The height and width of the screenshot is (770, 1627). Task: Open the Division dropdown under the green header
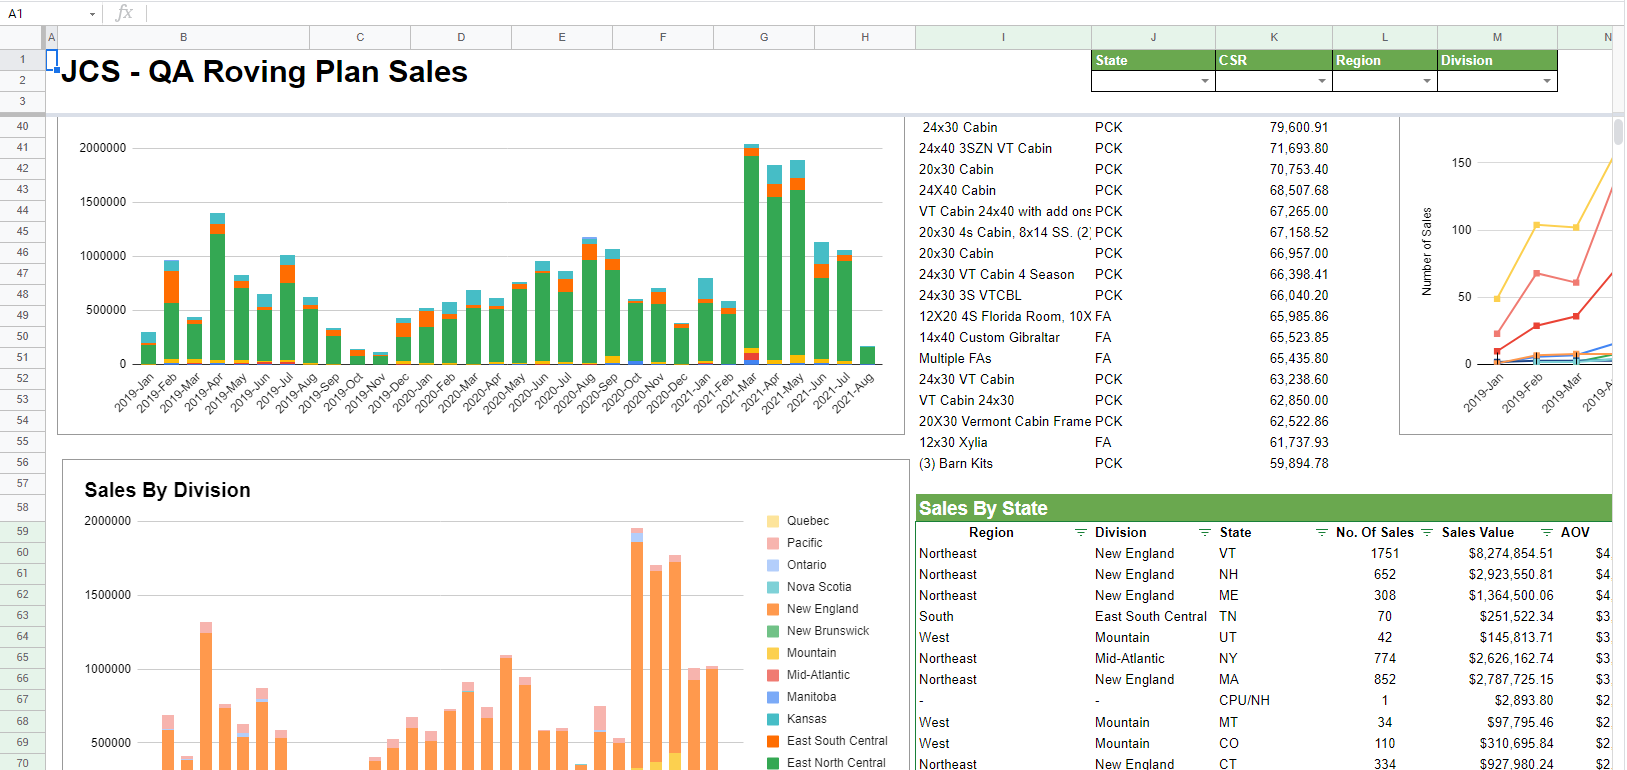coord(1547,81)
